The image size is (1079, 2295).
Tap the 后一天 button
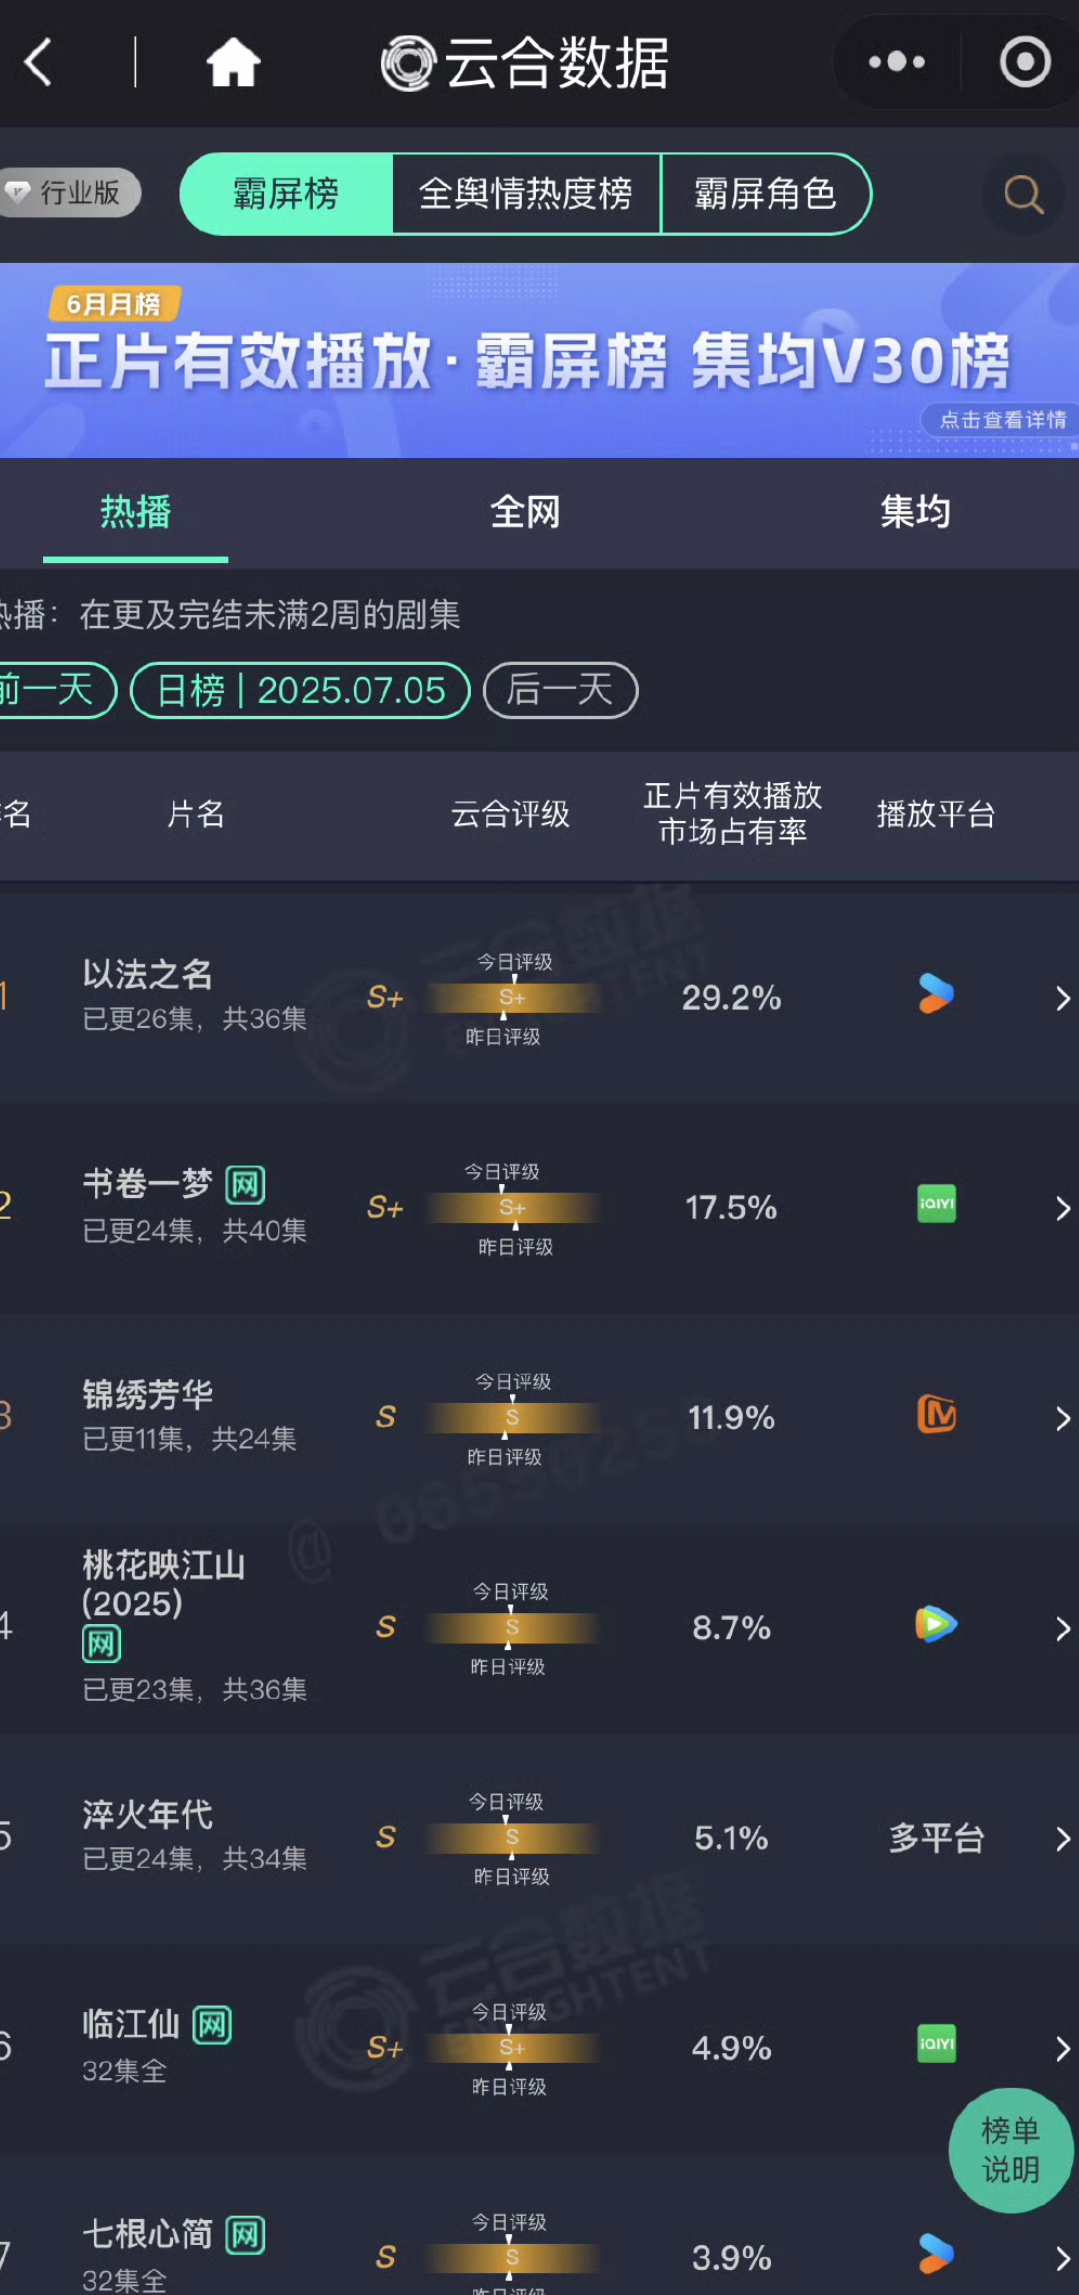pyautogui.click(x=560, y=690)
